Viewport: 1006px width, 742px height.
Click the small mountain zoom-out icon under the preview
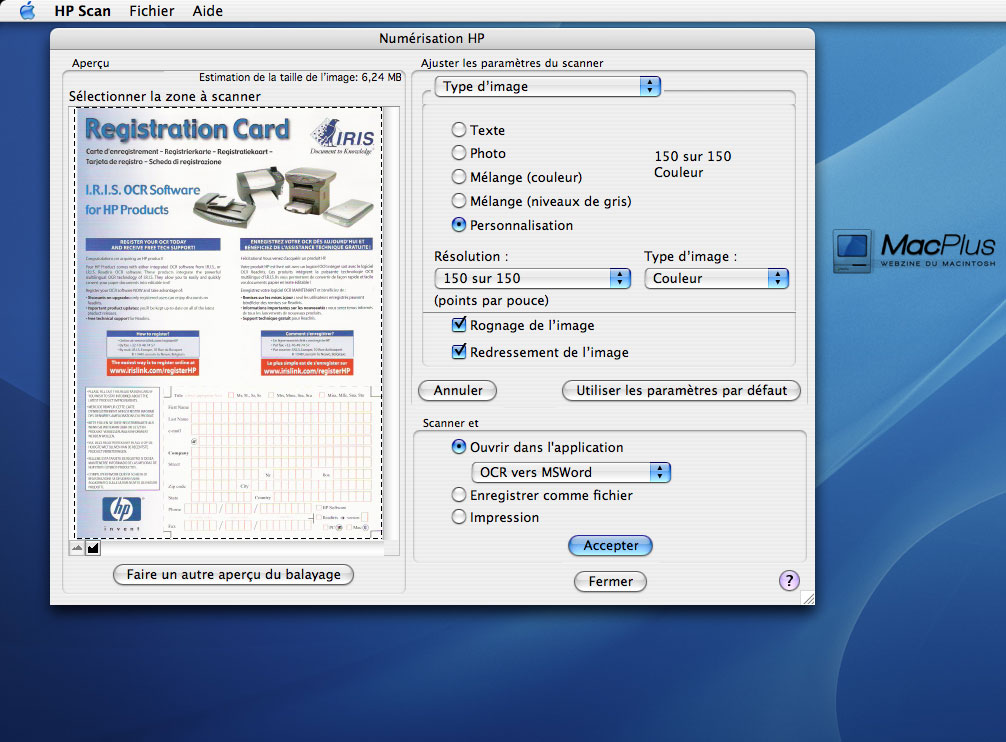pyautogui.click(x=77, y=548)
